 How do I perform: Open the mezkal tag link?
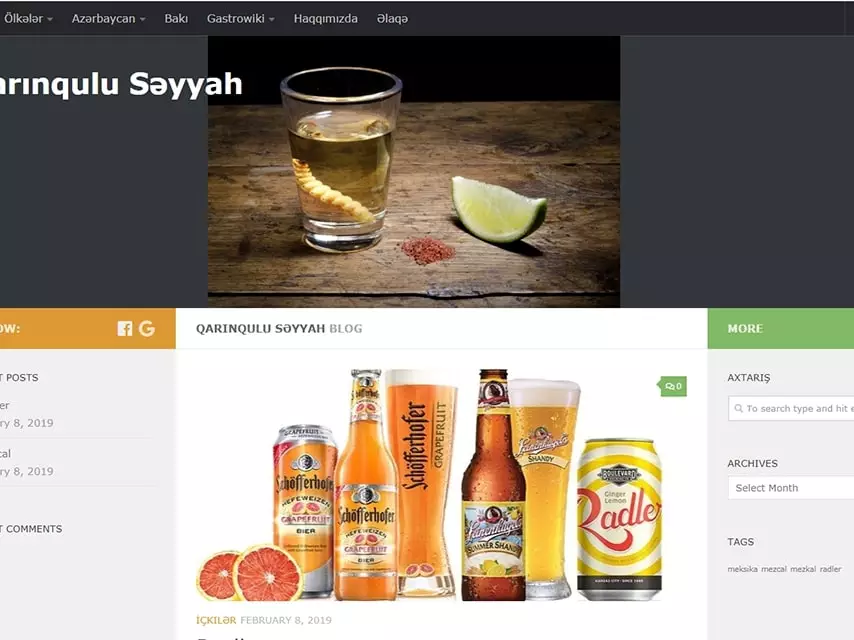click(x=803, y=569)
